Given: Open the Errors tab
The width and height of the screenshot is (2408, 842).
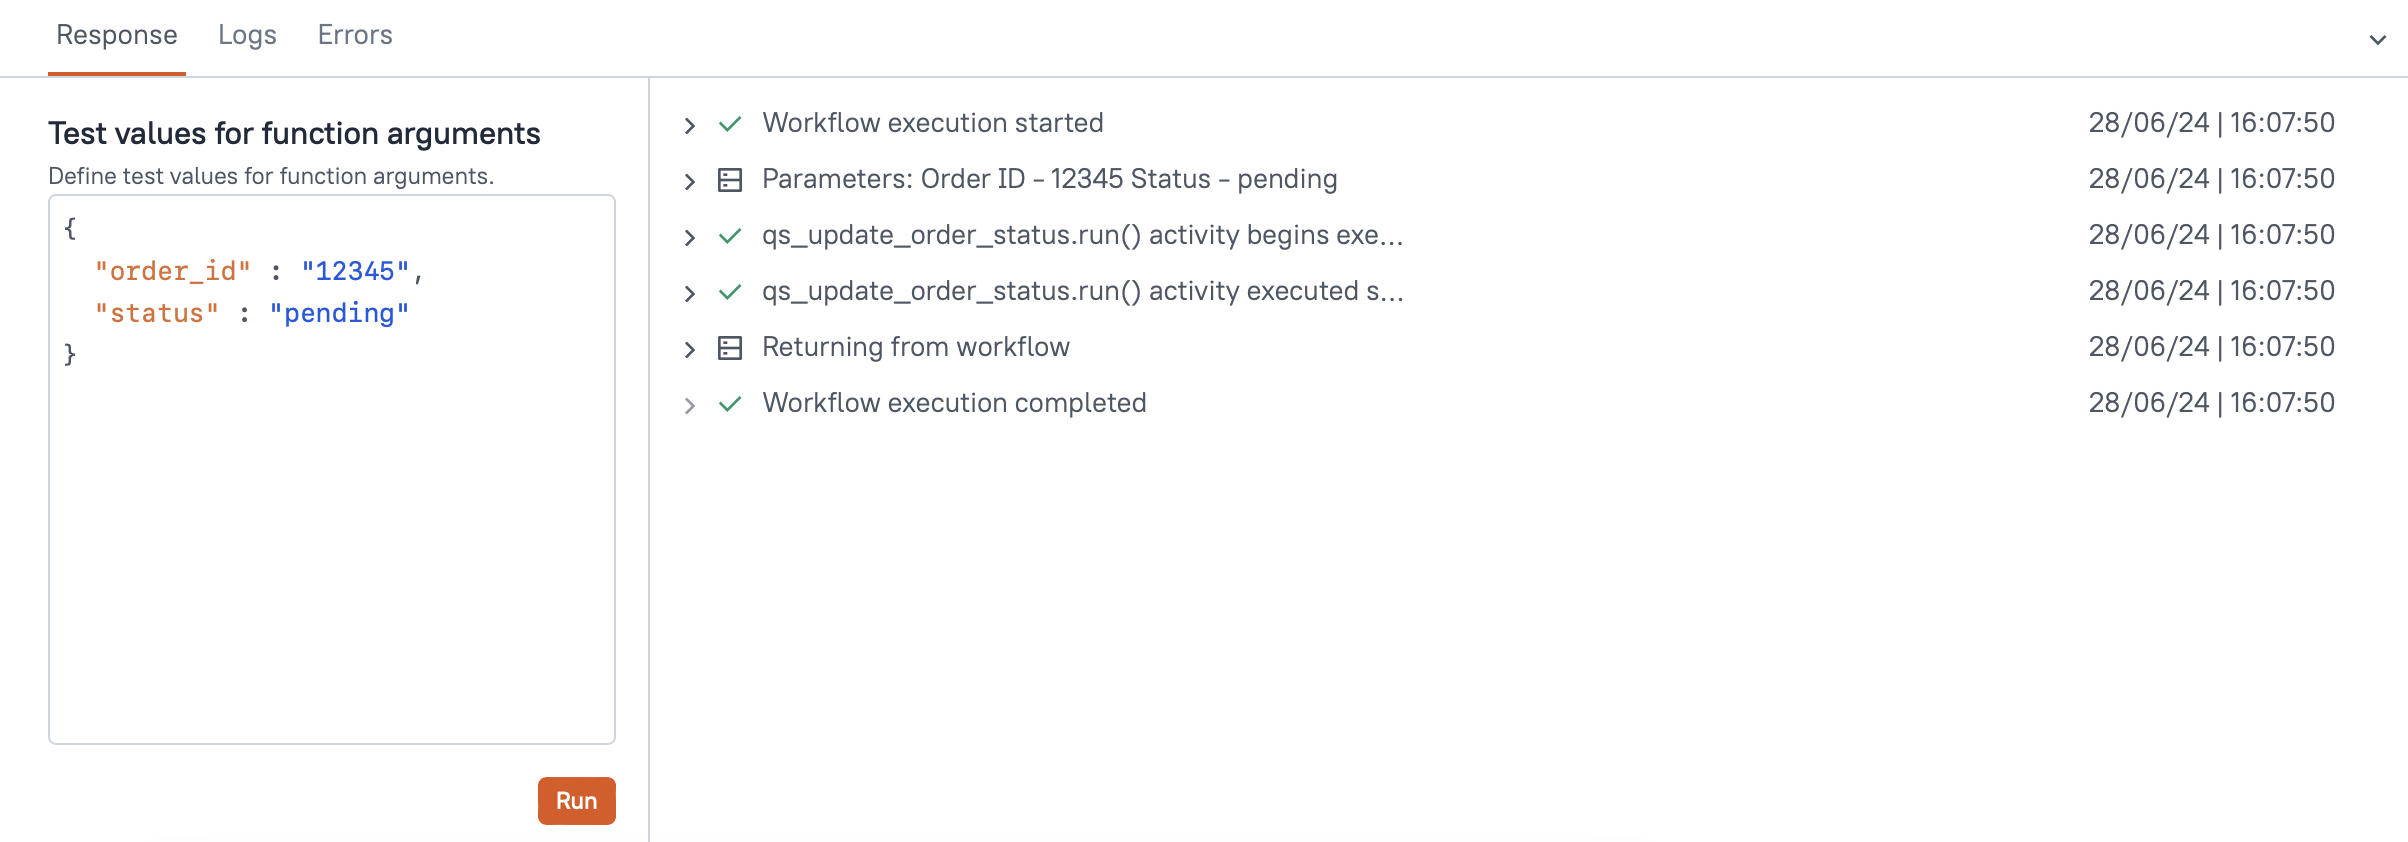Looking at the screenshot, I should coord(355,34).
